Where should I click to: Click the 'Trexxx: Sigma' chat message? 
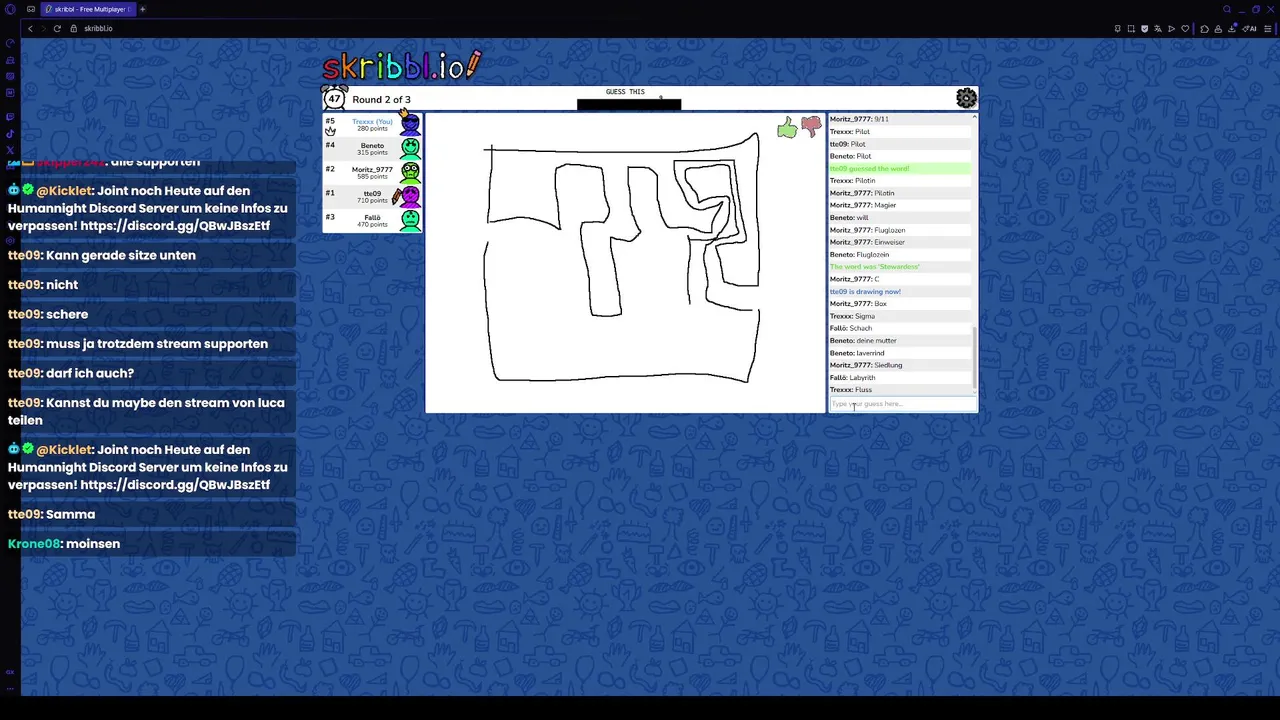(x=900, y=316)
